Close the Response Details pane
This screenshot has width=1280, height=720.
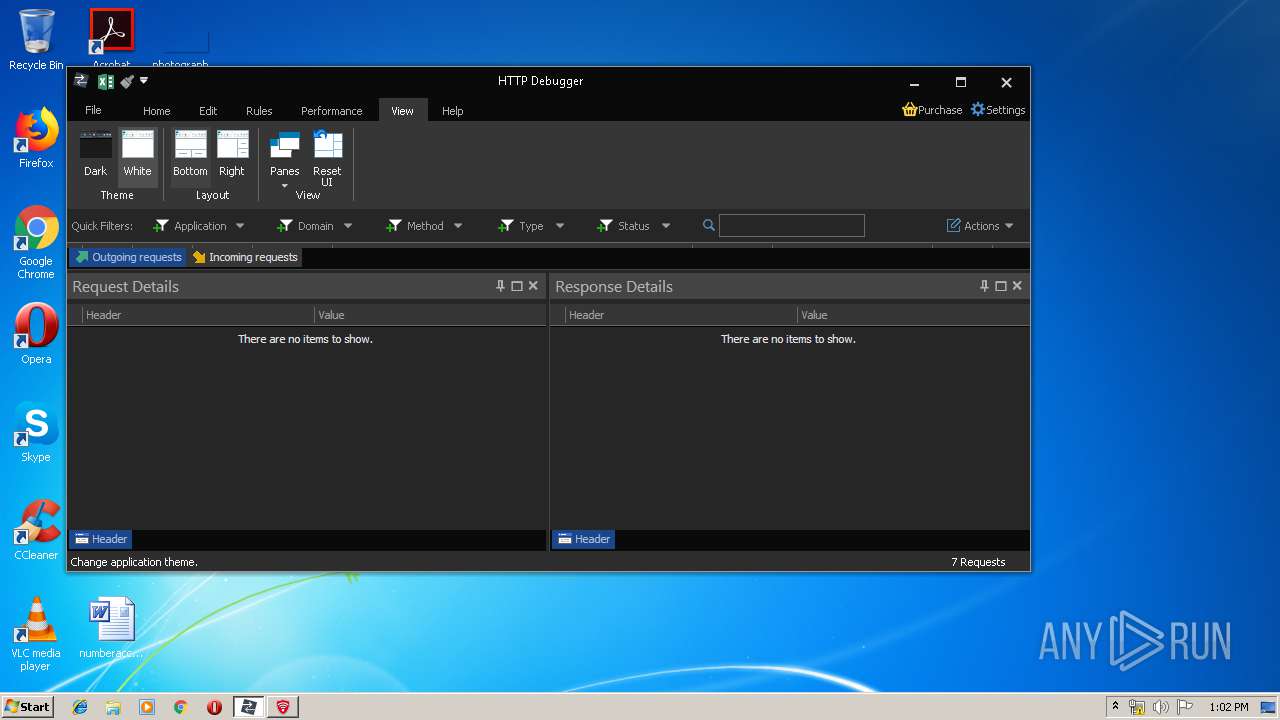point(1017,286)
